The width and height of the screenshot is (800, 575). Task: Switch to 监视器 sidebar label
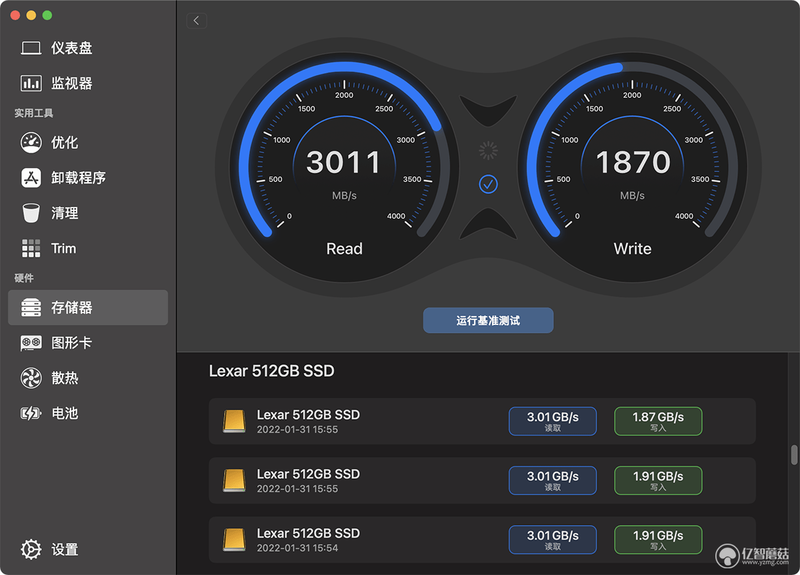[71, 83]
